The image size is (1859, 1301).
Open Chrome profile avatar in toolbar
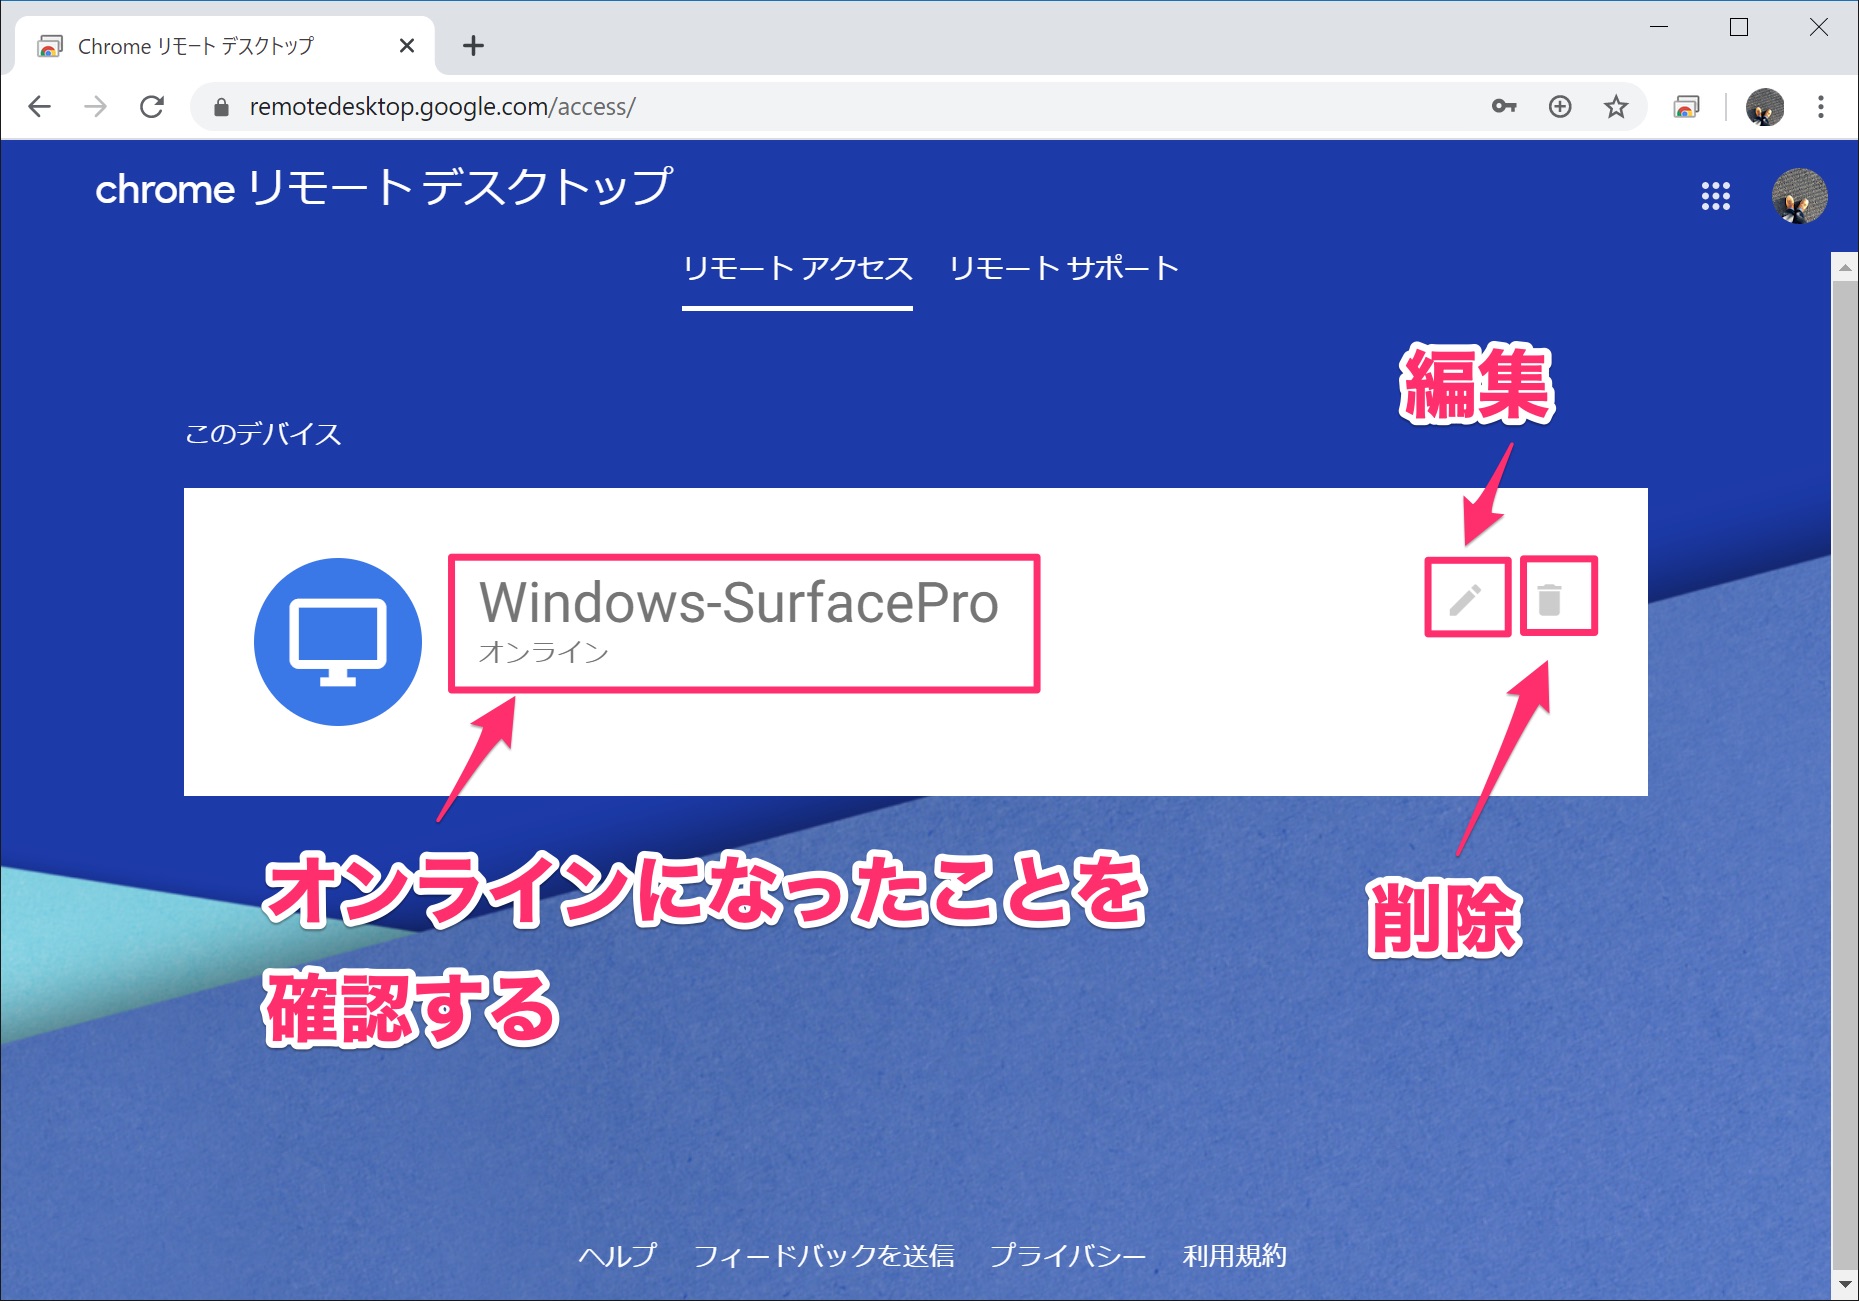(x=1765, y=107)
